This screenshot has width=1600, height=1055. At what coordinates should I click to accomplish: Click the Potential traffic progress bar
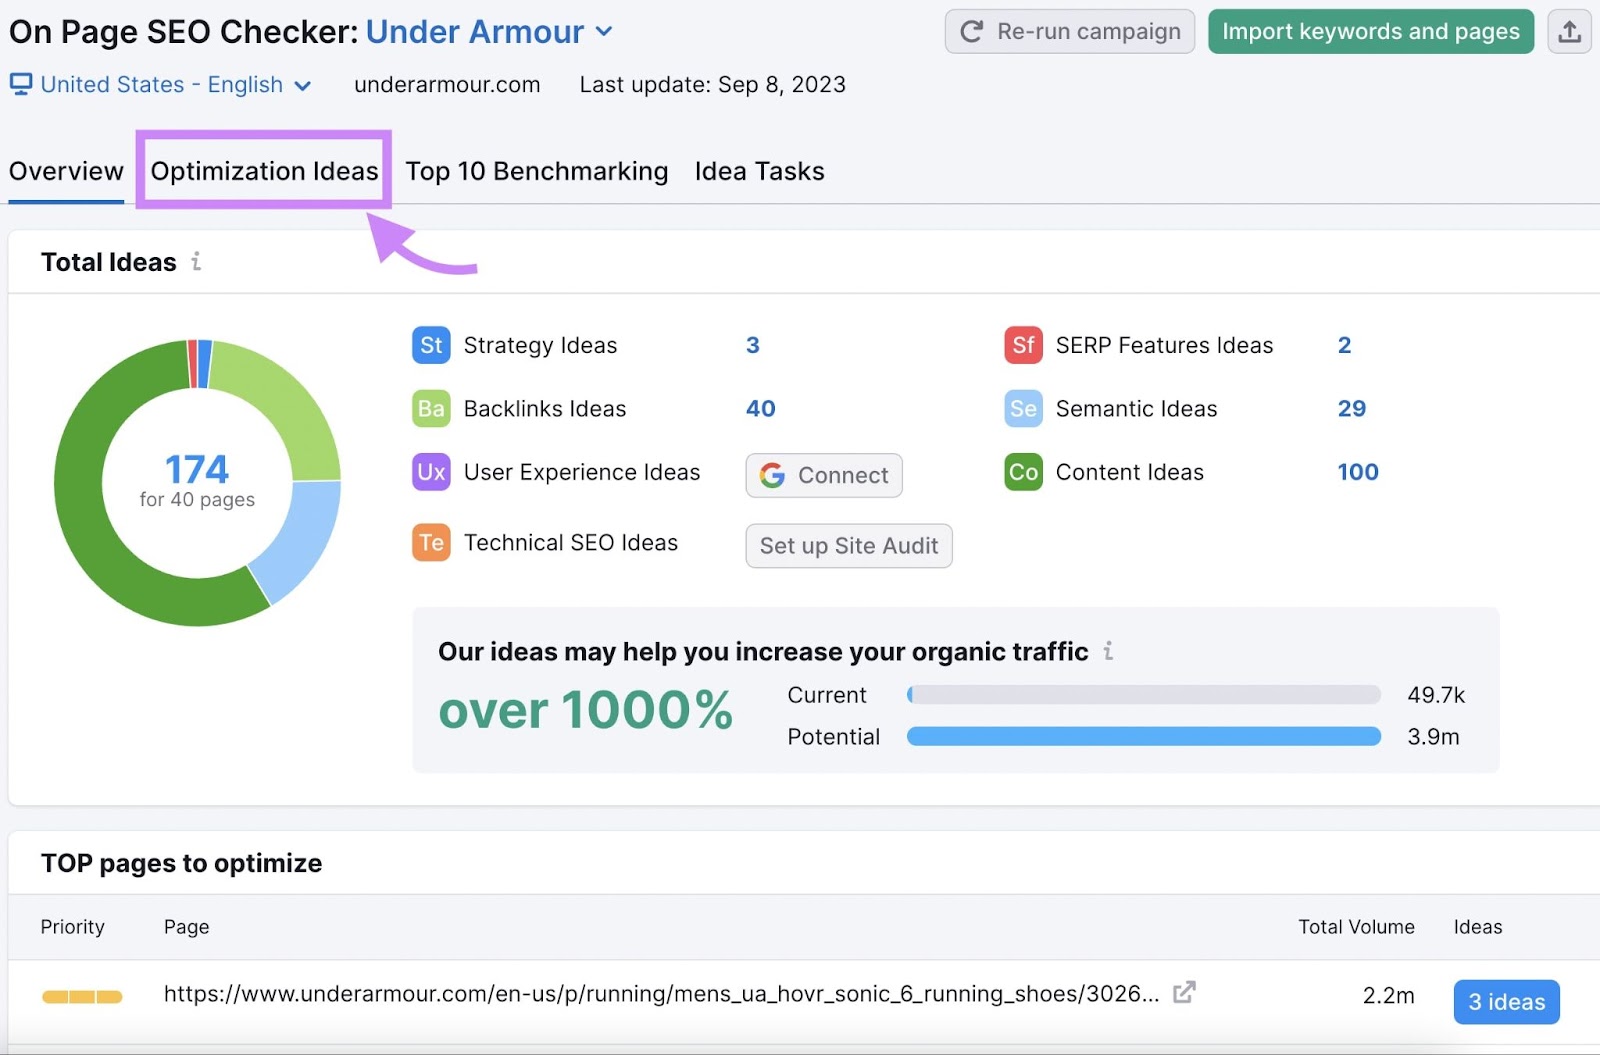coord(1143,736)
